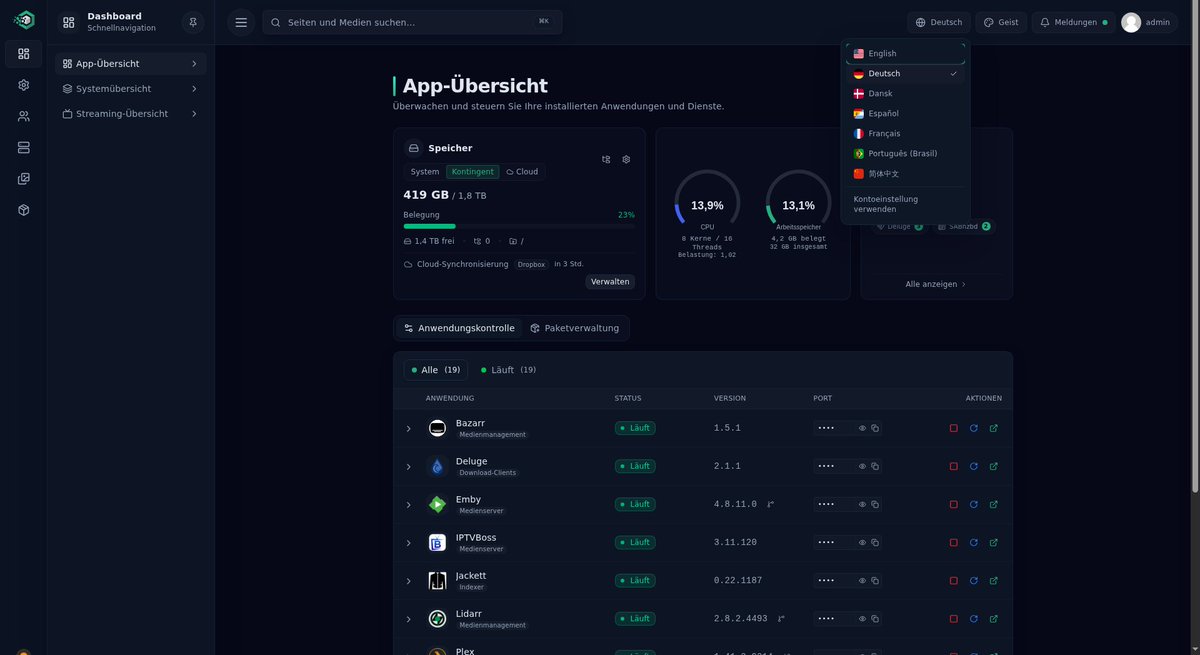Toggle the hamburger menu button
The height and width of the screenshot is (655, 1200).
pos(241,22)
